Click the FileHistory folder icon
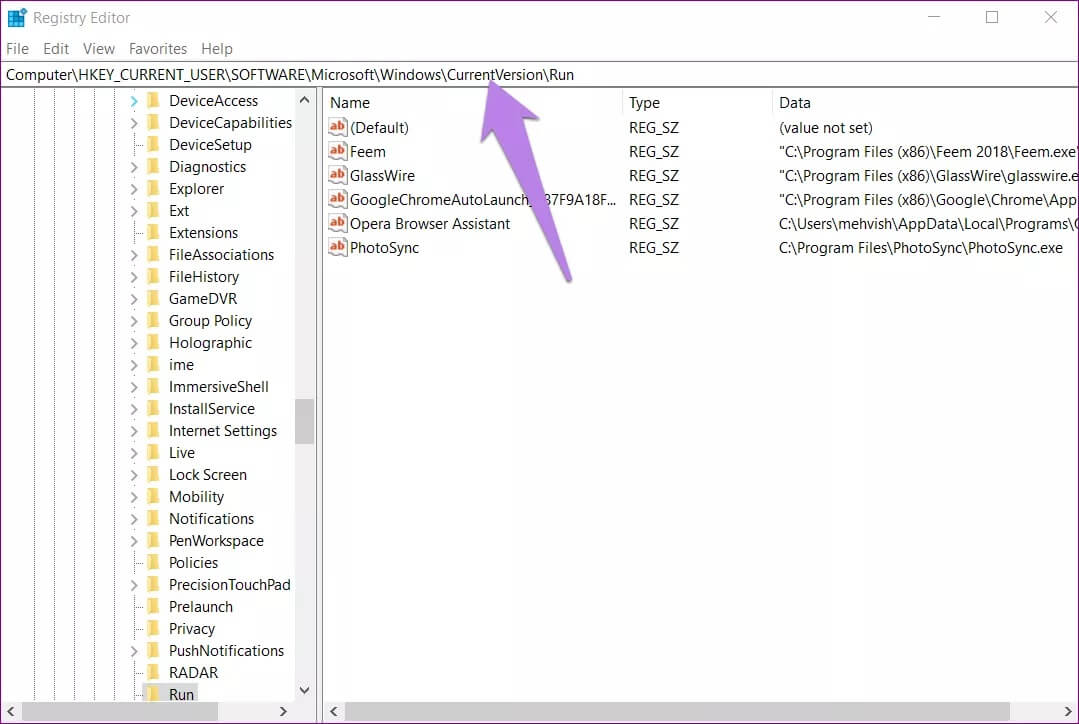 click(153, 277)
